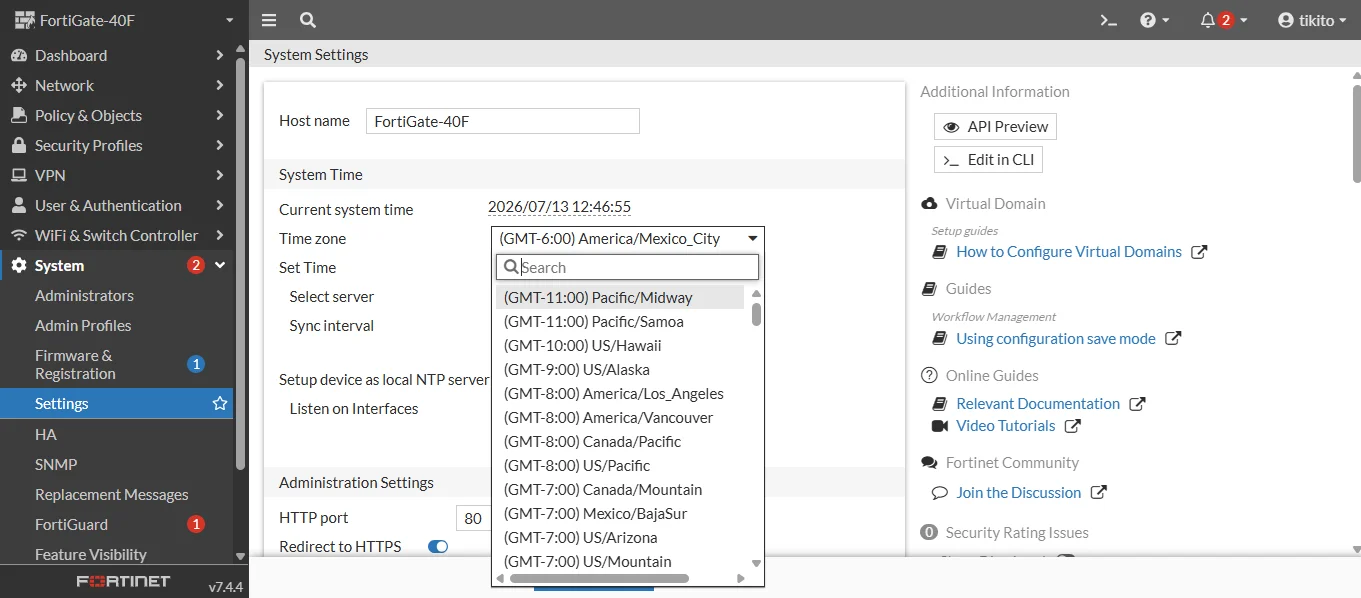Click the Firmware & Registration blue badge
Screen dimensions: 1361x598
point(196,364)
